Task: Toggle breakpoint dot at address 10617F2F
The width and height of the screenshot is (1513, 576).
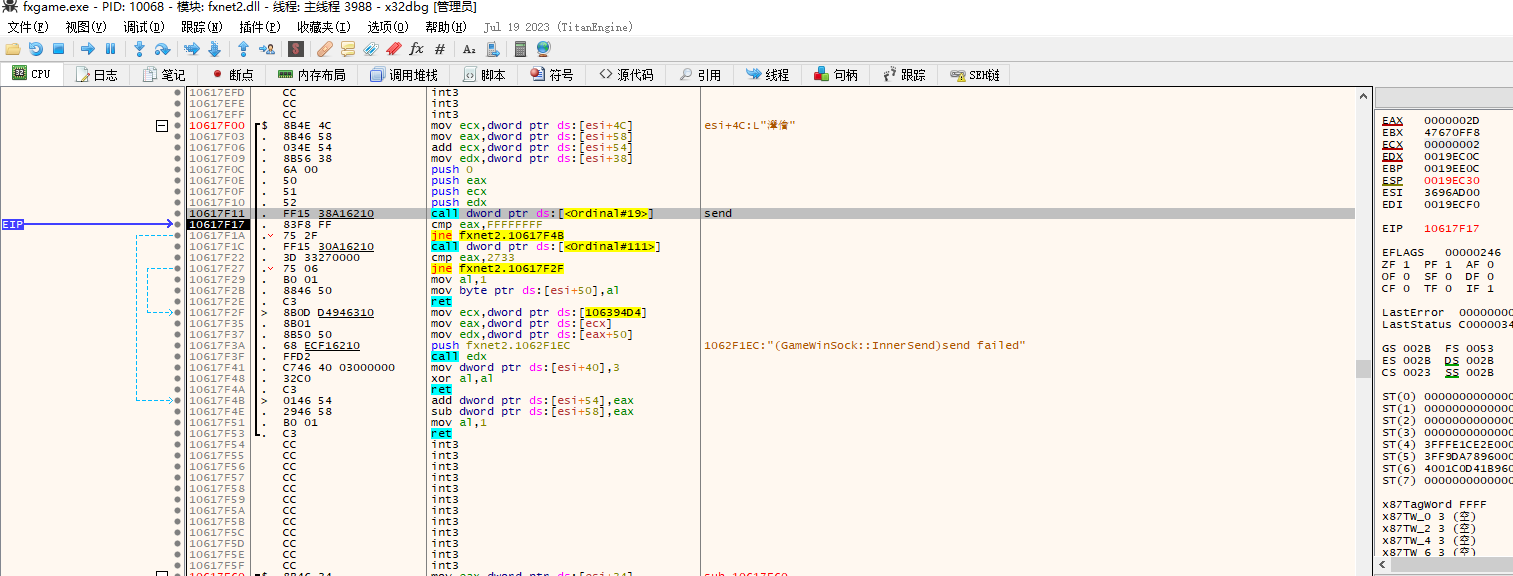Action: click(178, 312)
